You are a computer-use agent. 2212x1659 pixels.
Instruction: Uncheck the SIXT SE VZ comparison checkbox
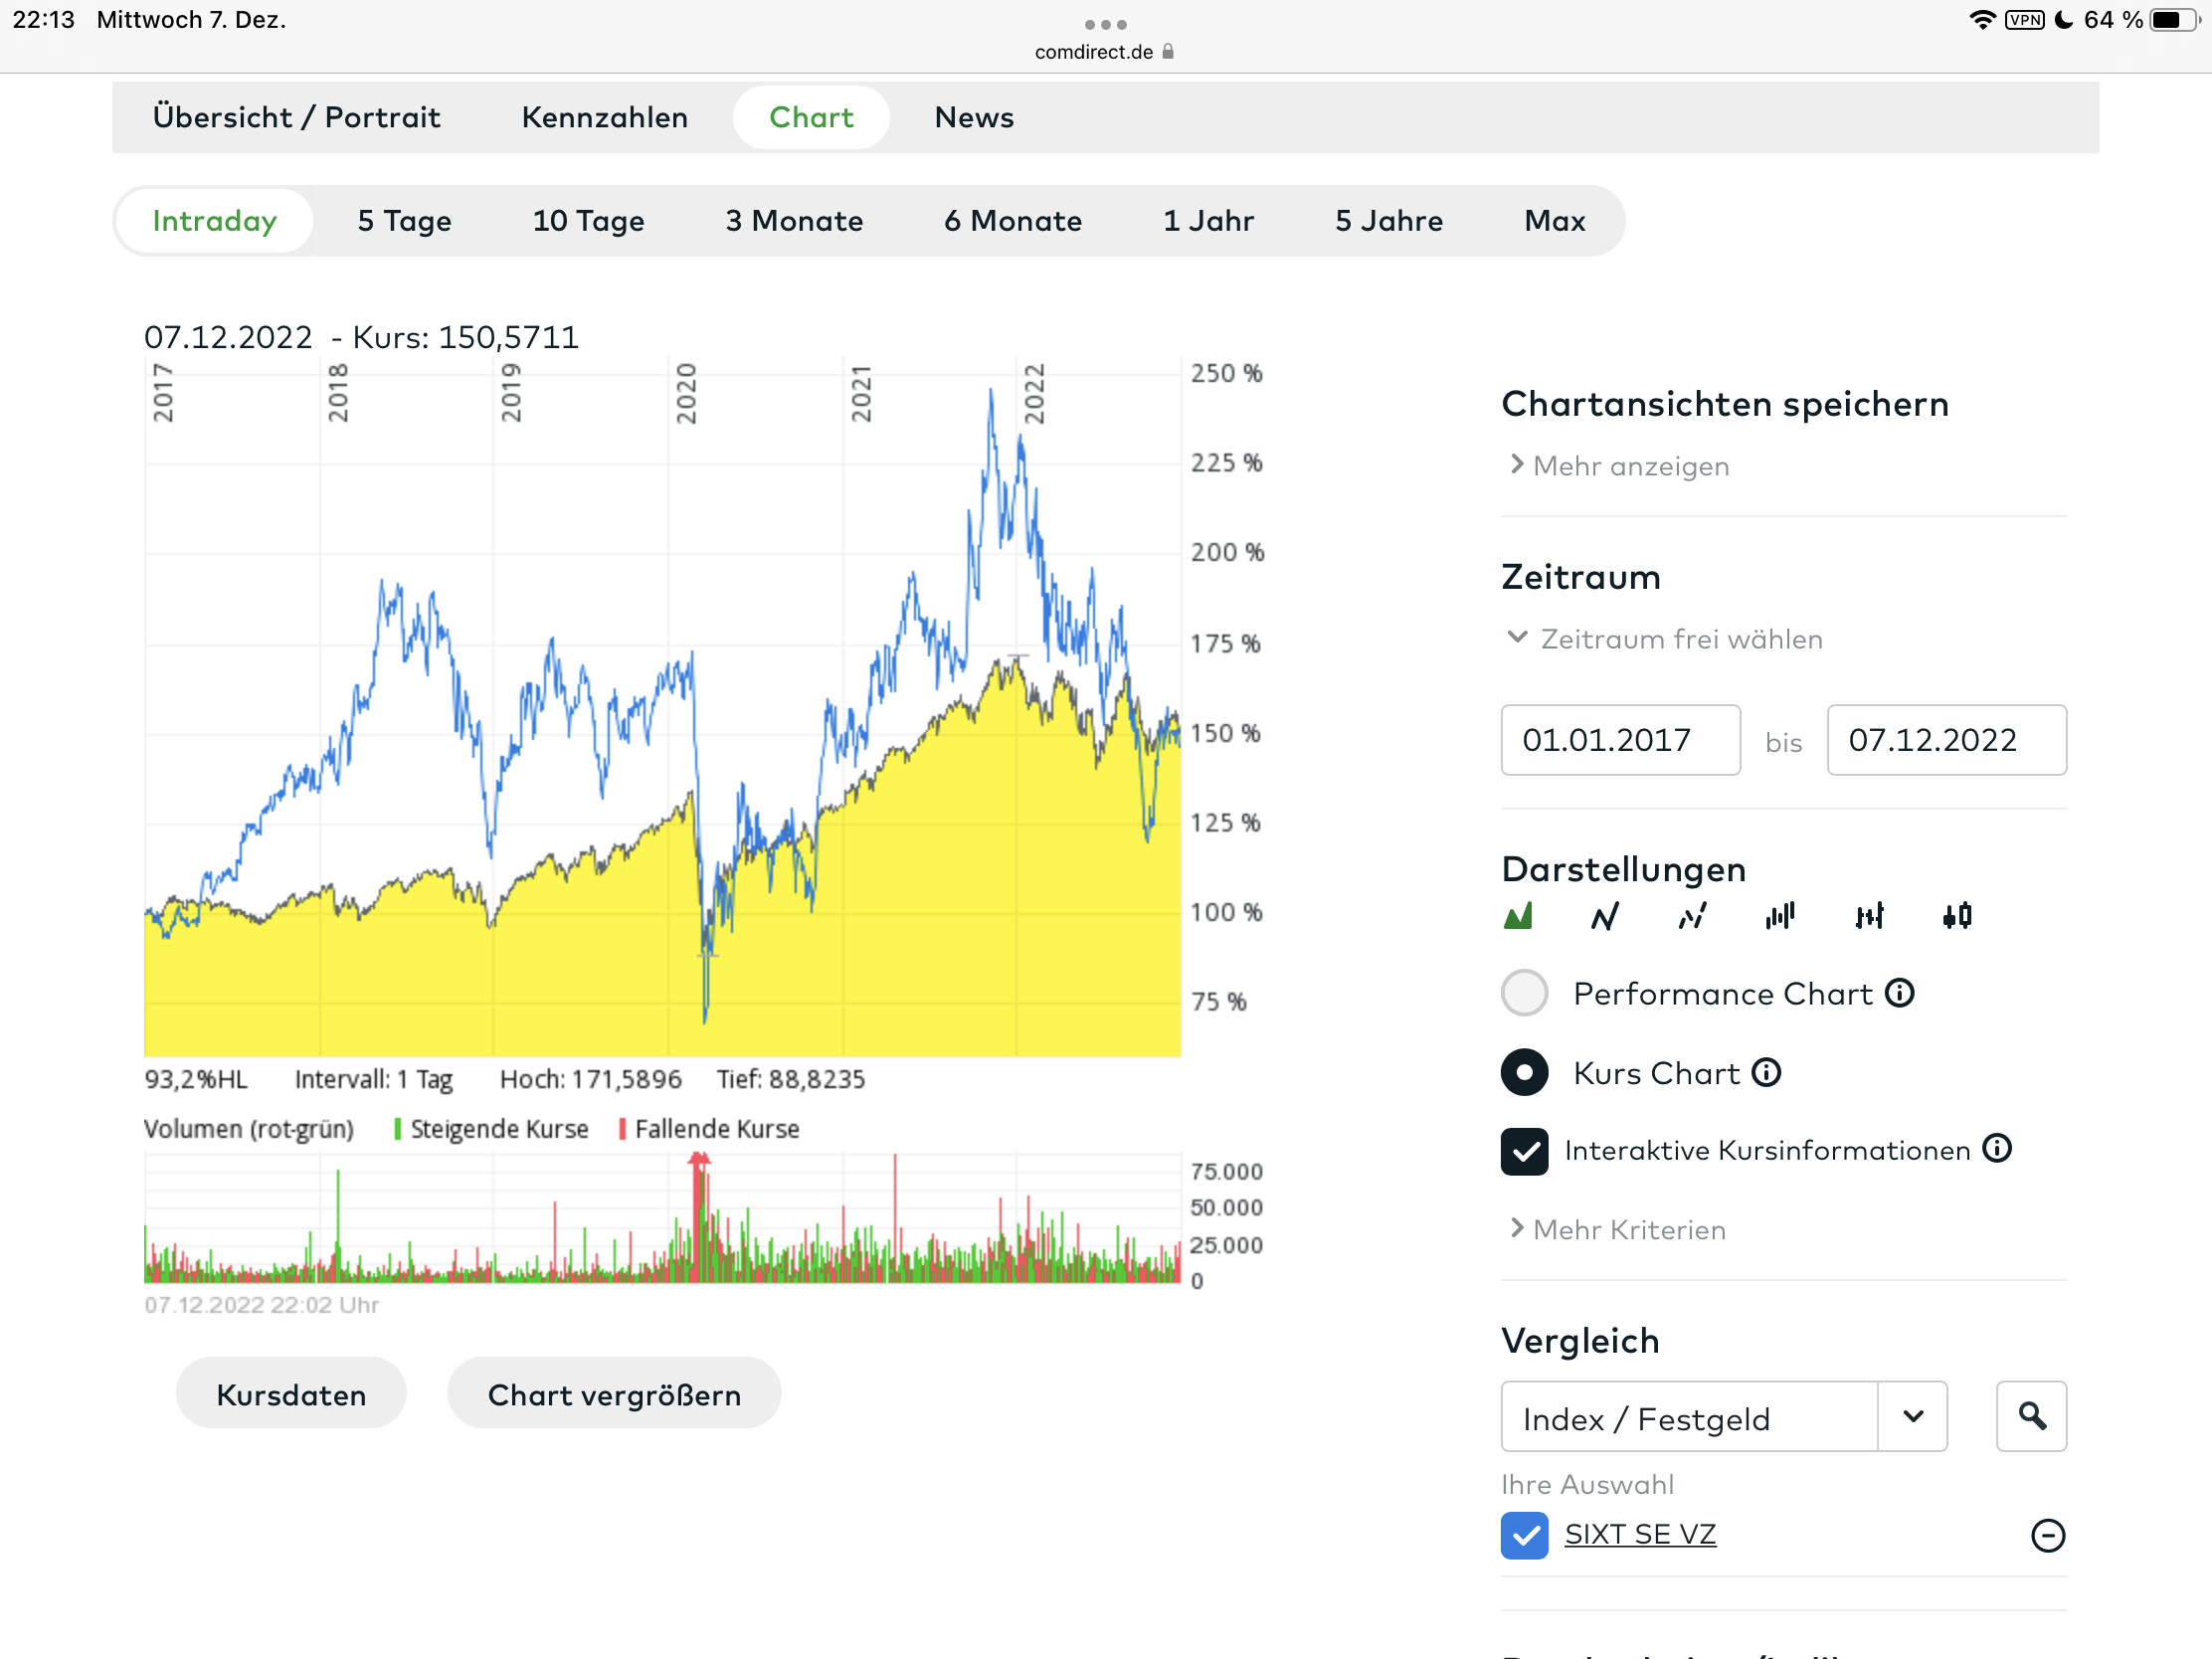1524,1535
